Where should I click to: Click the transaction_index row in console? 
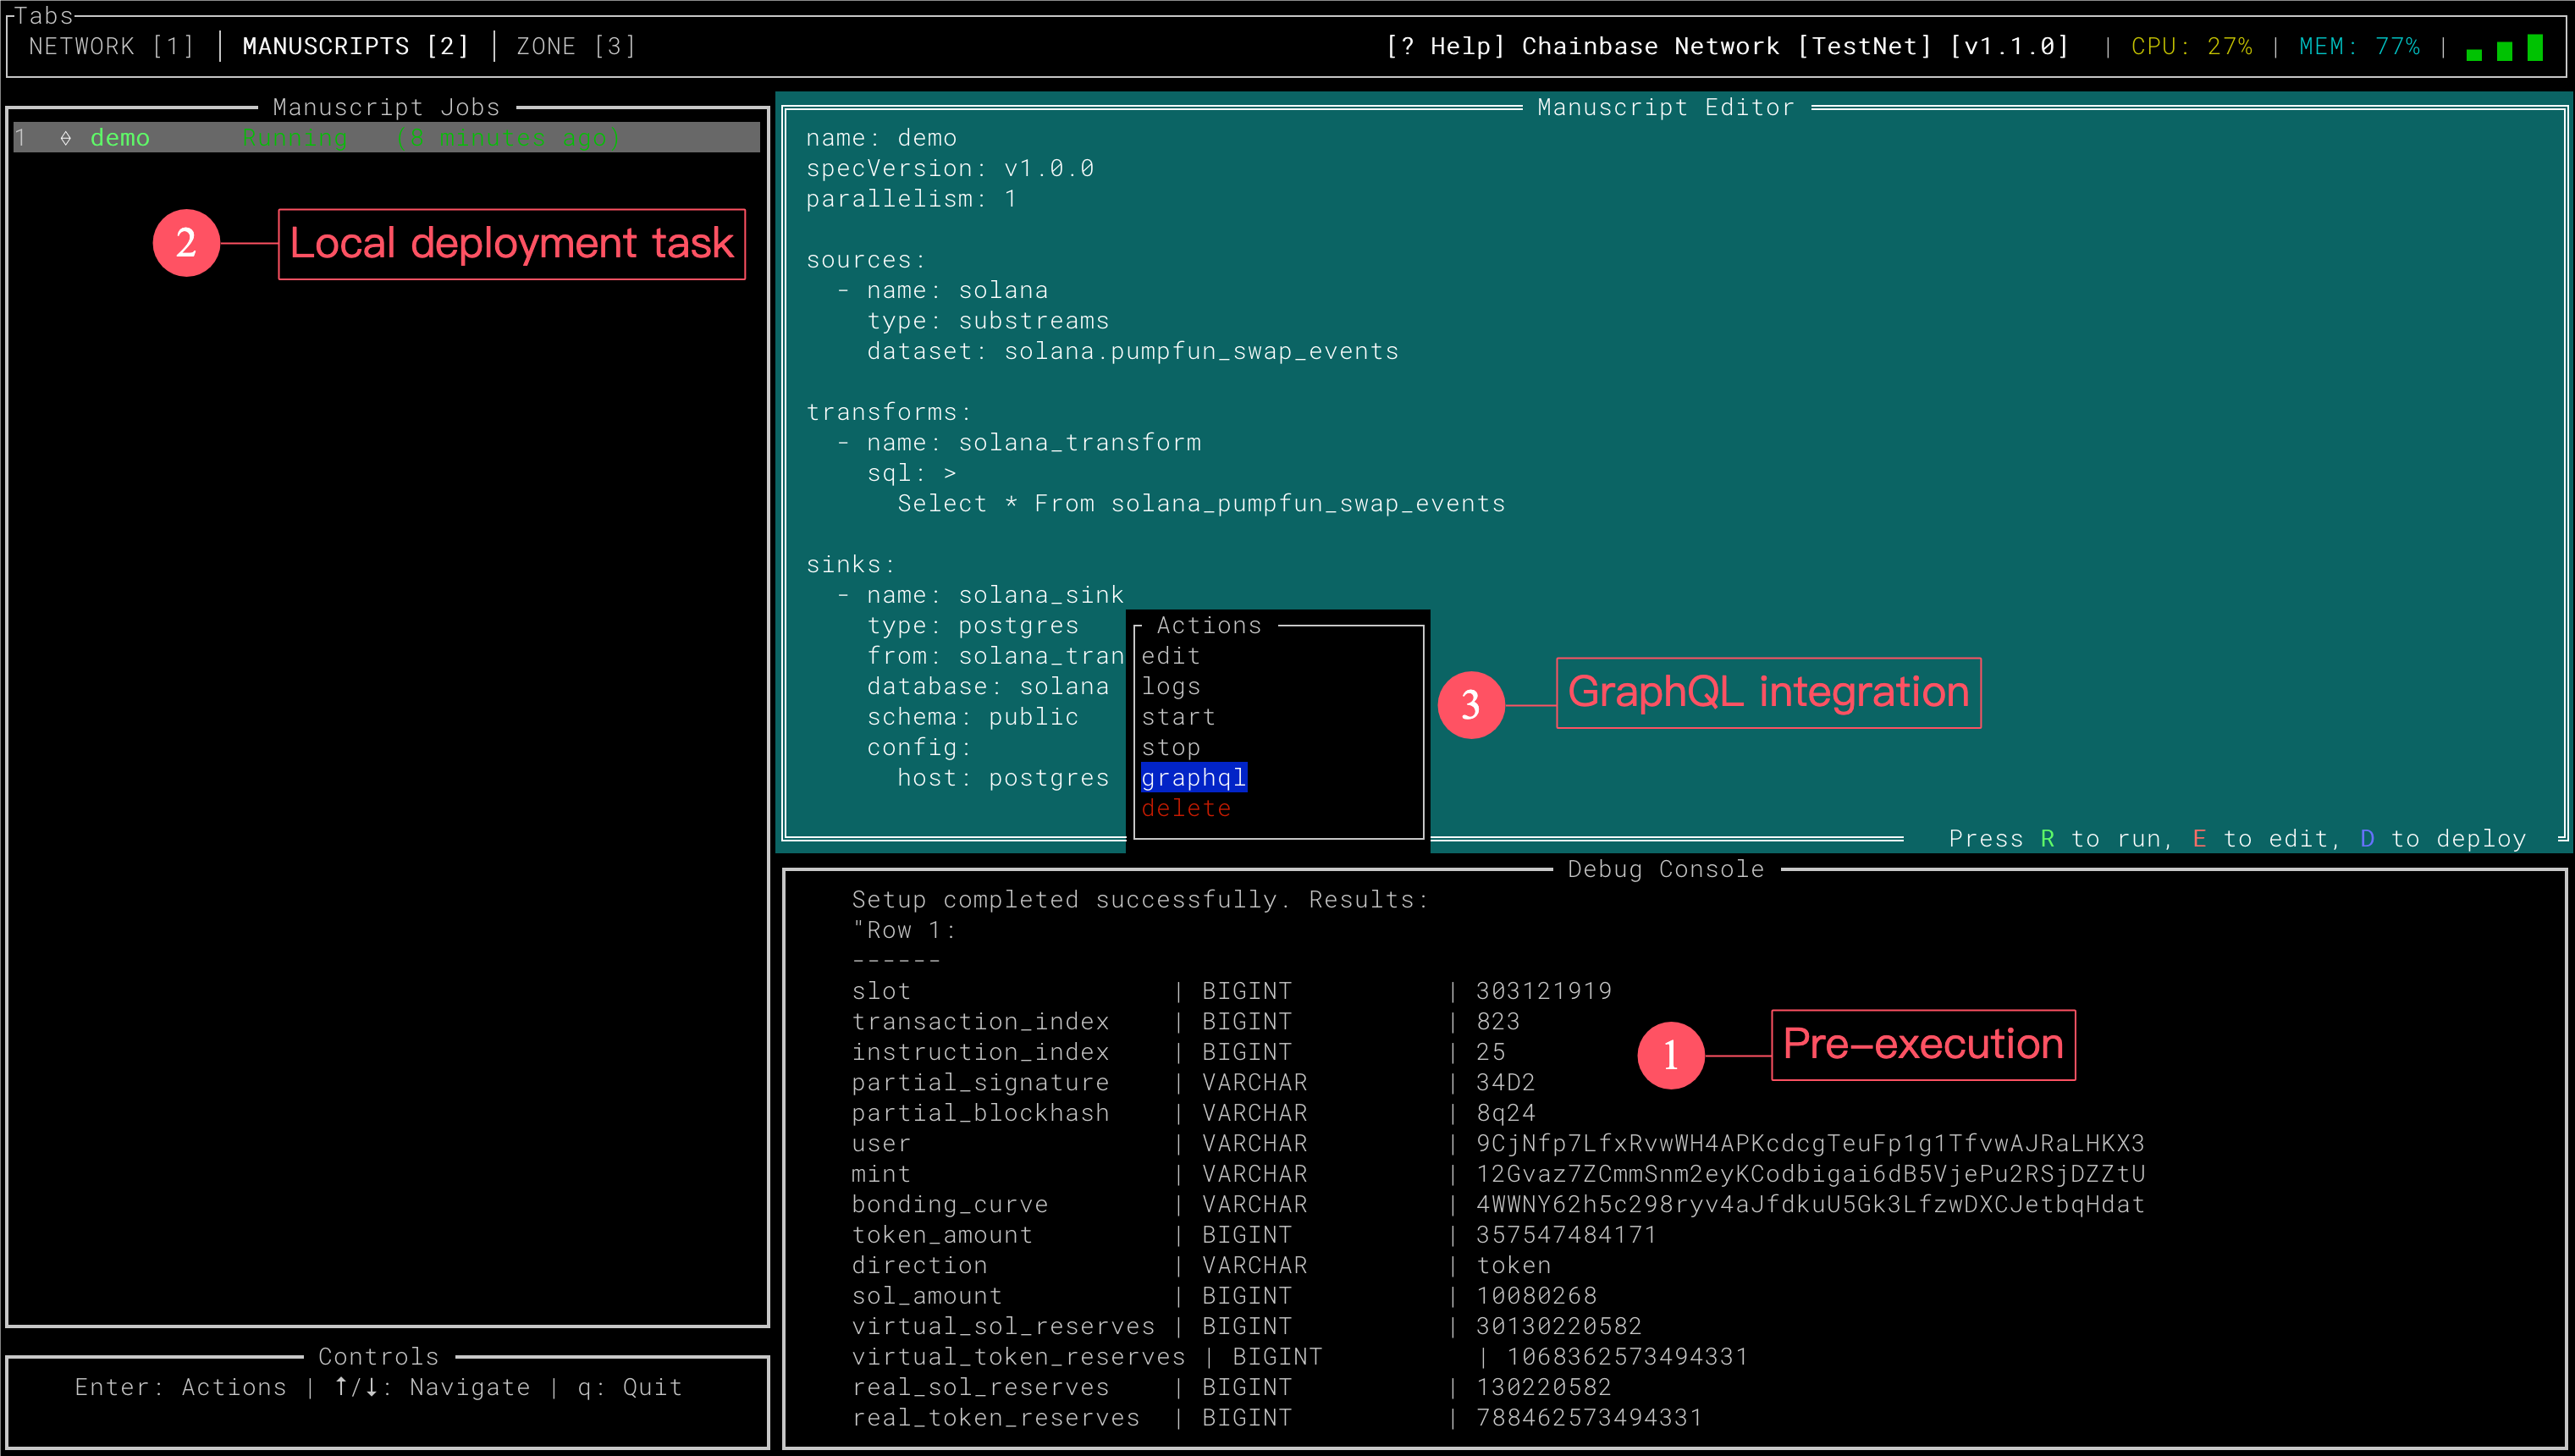point(1185,1022)
